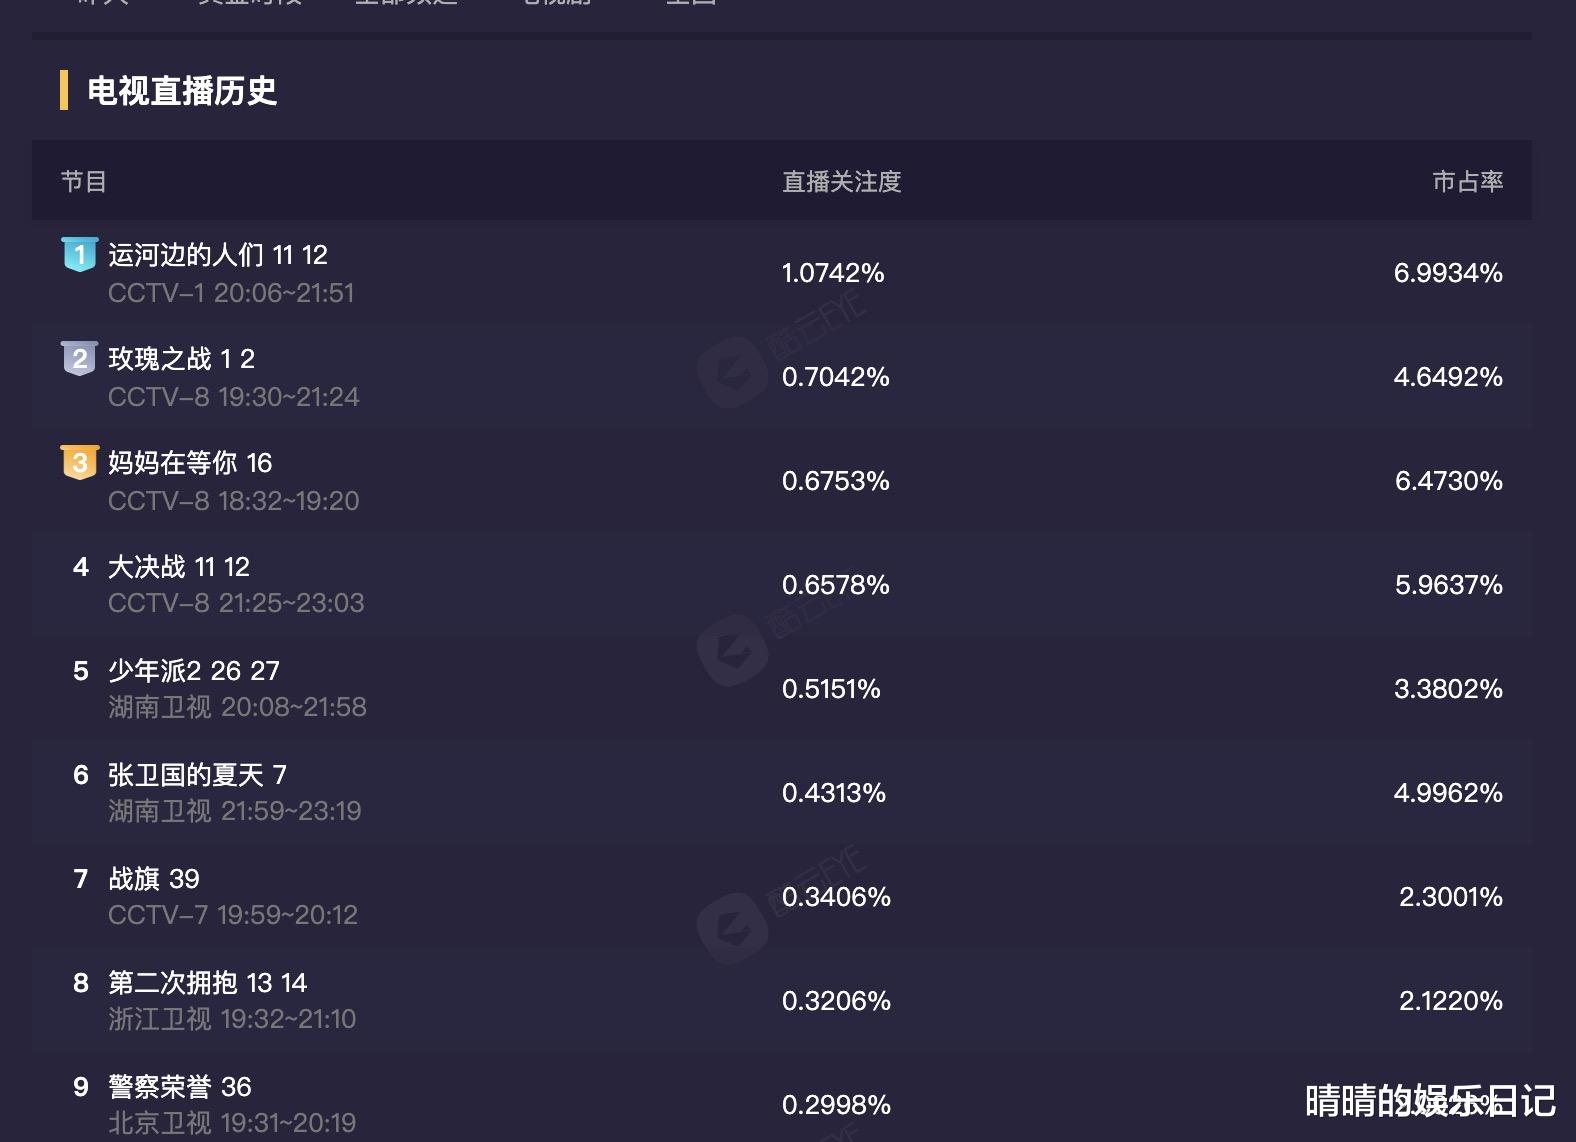Image resolution: width=1576 pixels, height=1142 pixels.
Task: Open program 妈妈在等你 16
Action: pos(190,463)
